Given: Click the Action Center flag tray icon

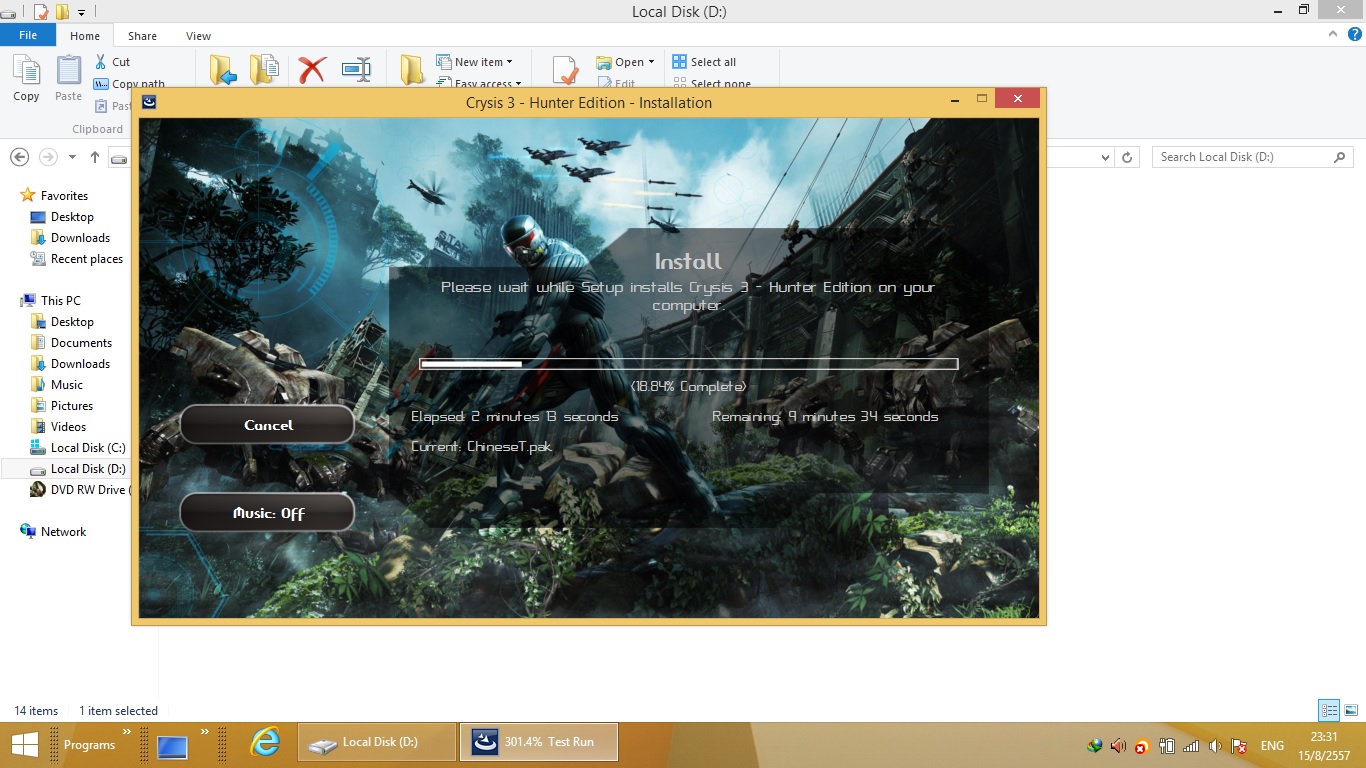Looking at the screenshot, I should point(1238,746).
